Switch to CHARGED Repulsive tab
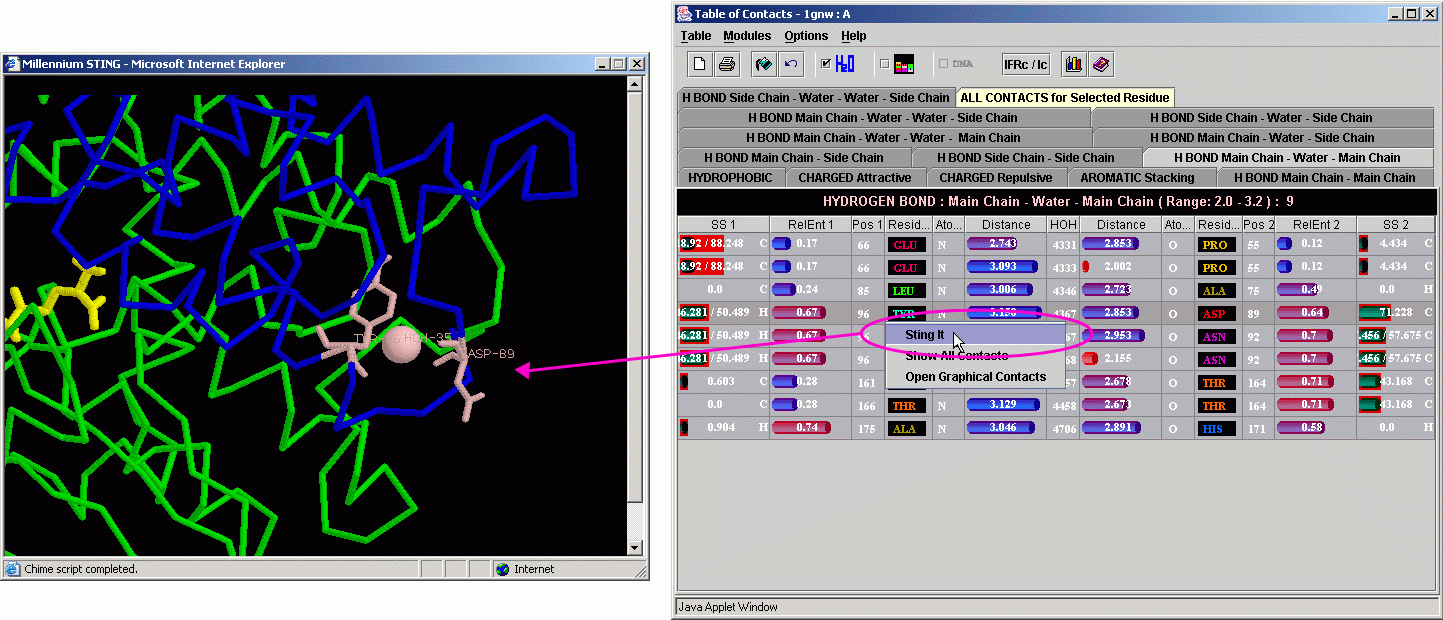1443x620 pixels. point(995,178)
